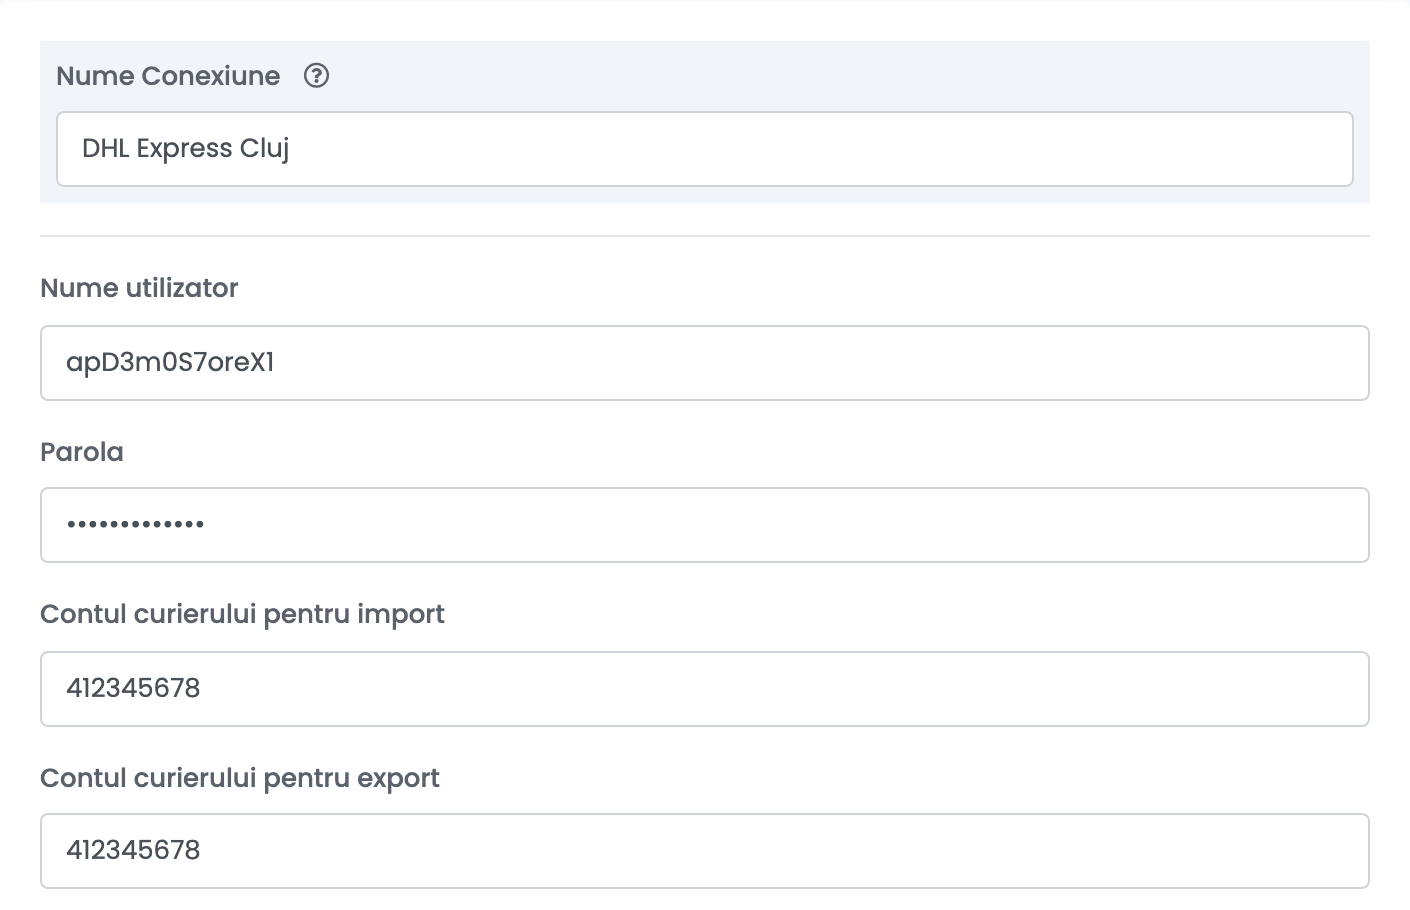Click the Nume utilizator input field
The image size is (1410, 910).
[x=705, y=363]
